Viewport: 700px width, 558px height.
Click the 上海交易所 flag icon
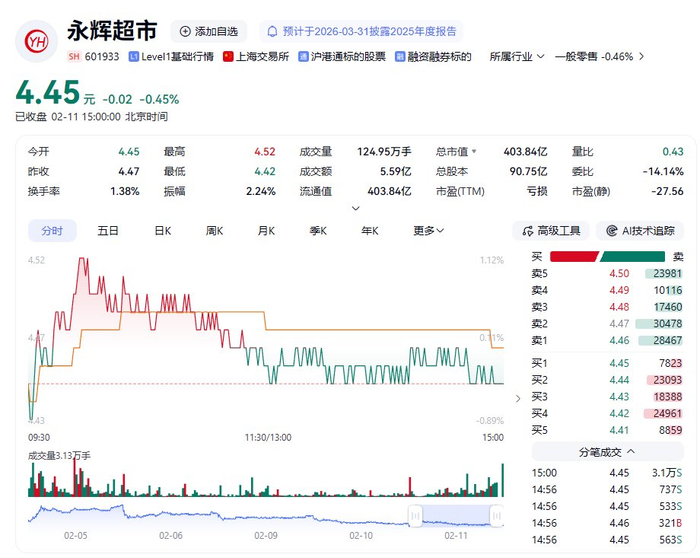tap(228, 57)
